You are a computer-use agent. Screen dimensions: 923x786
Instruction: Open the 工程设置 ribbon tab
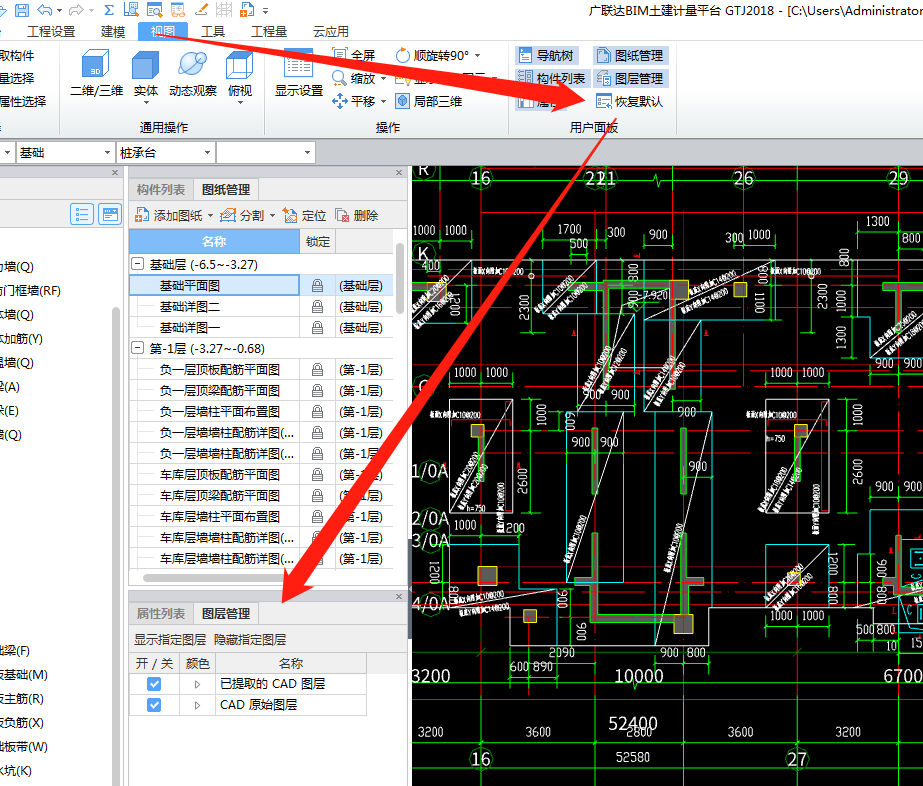pyautogui.click(x=51, y=32)
